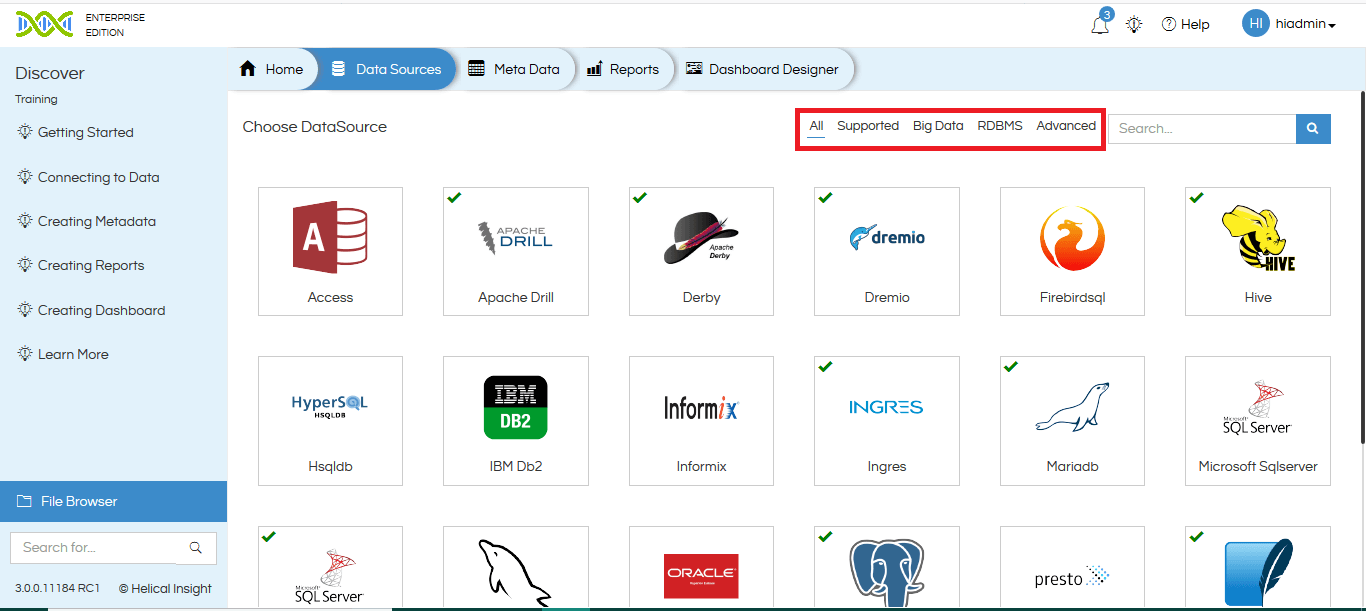
Task: Open the Meta Data tab
Action: [x=514, y=69]
